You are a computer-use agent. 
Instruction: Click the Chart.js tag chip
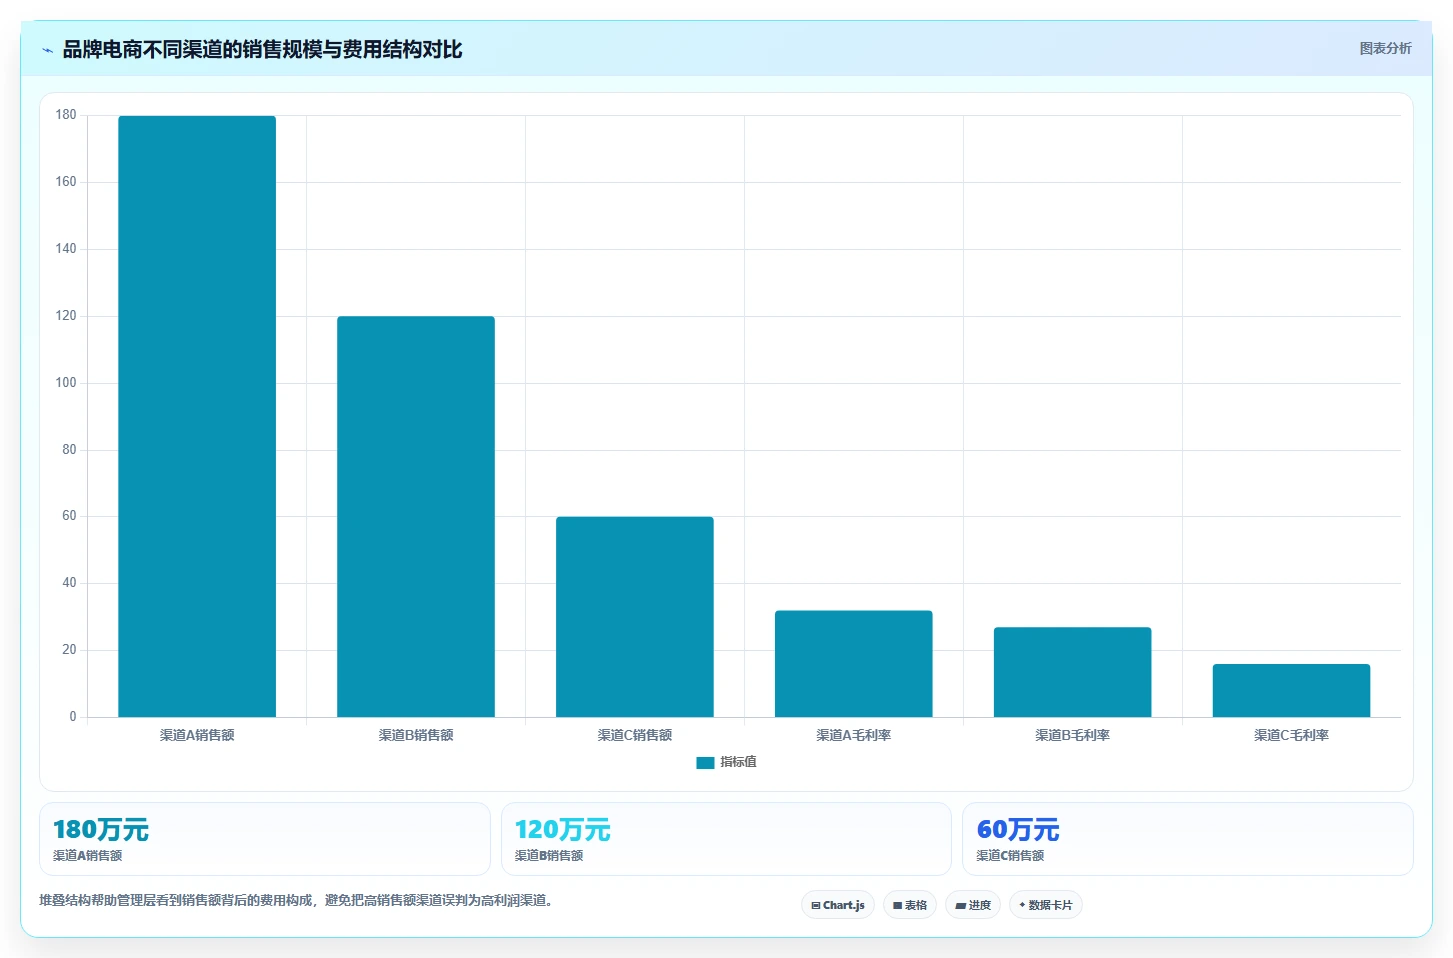838,905
